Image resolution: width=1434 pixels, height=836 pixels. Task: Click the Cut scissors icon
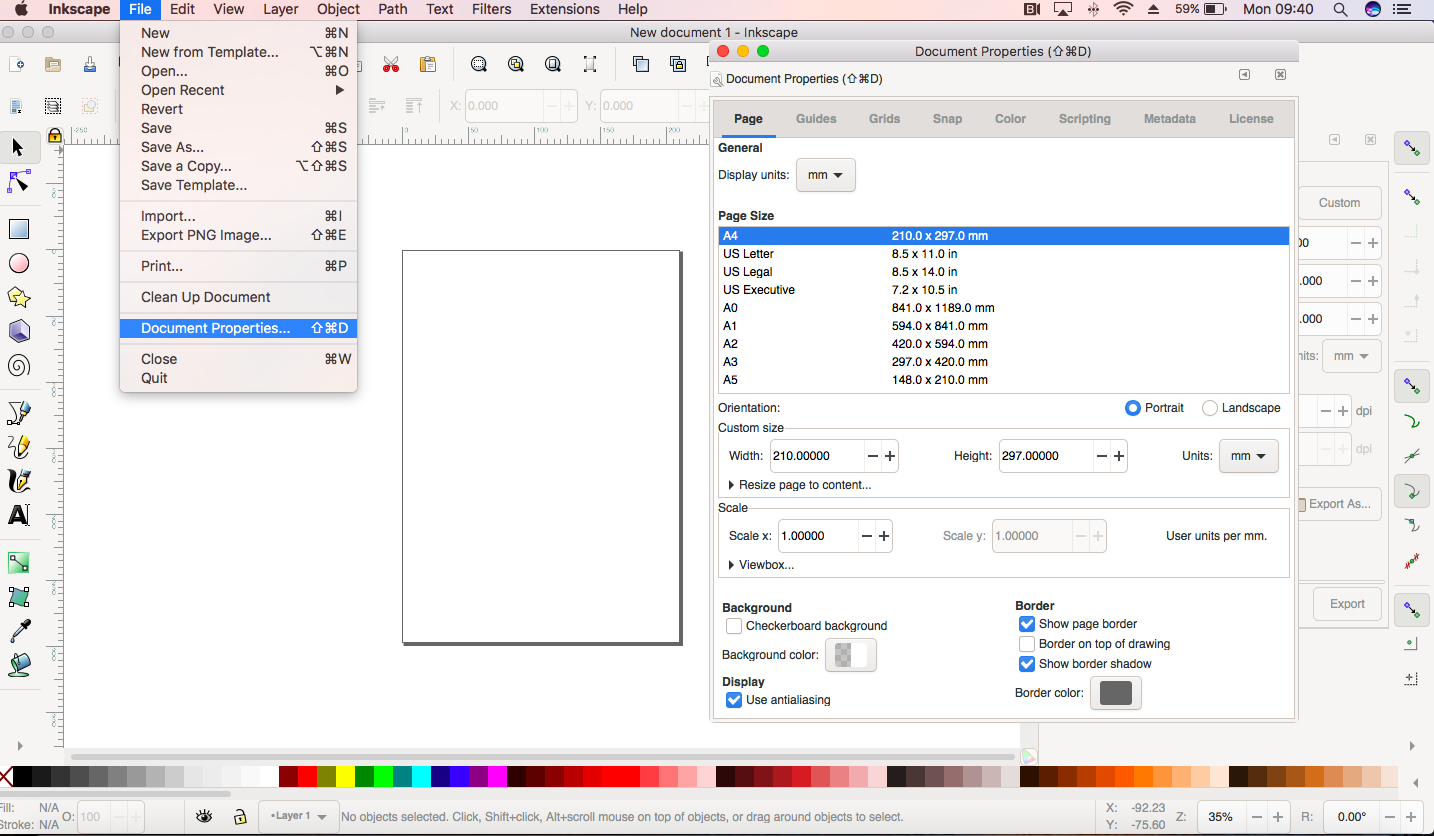(391, 65)
